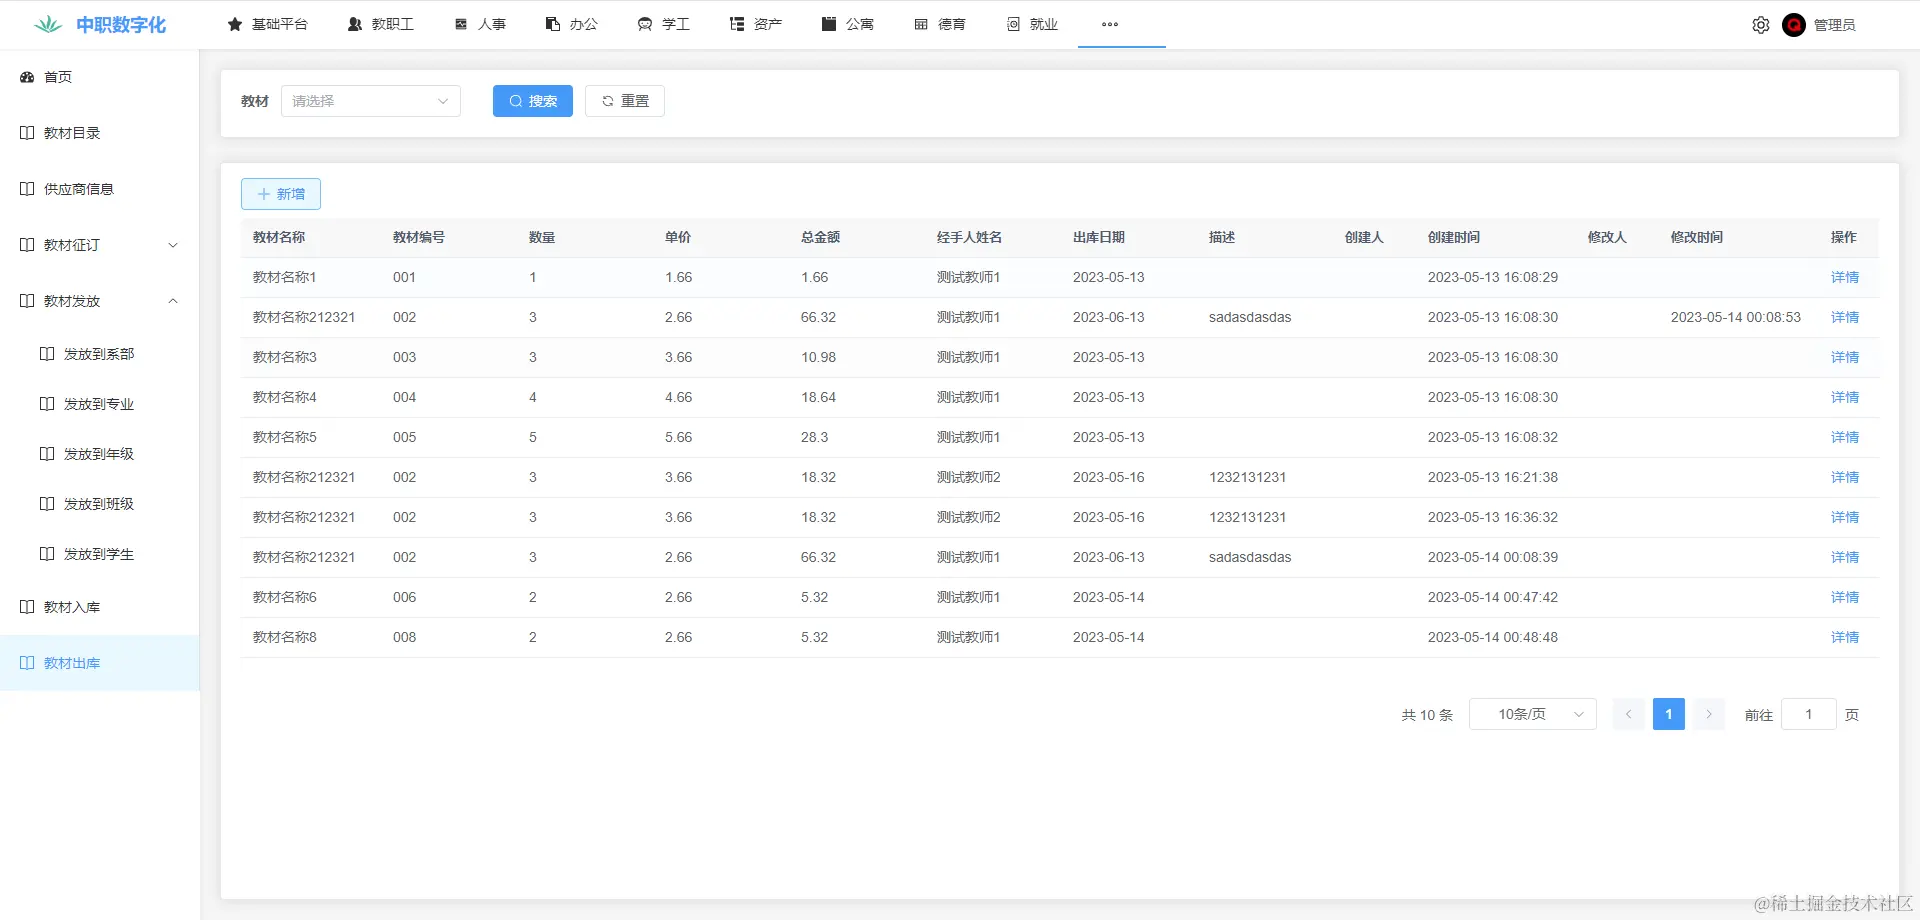The width and height of the screenshot is (1920, 920).
Task: Select 发放到年级 in sidebar
Action: pyautogui.click(x=99, y=454)
